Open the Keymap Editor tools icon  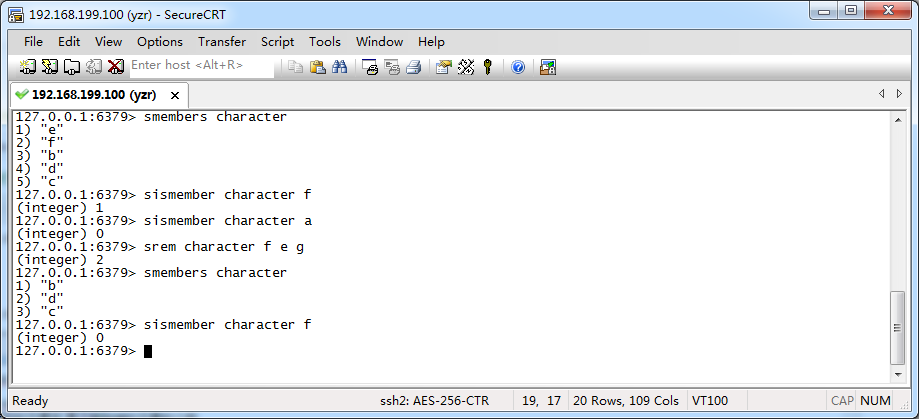coord(465,67)
